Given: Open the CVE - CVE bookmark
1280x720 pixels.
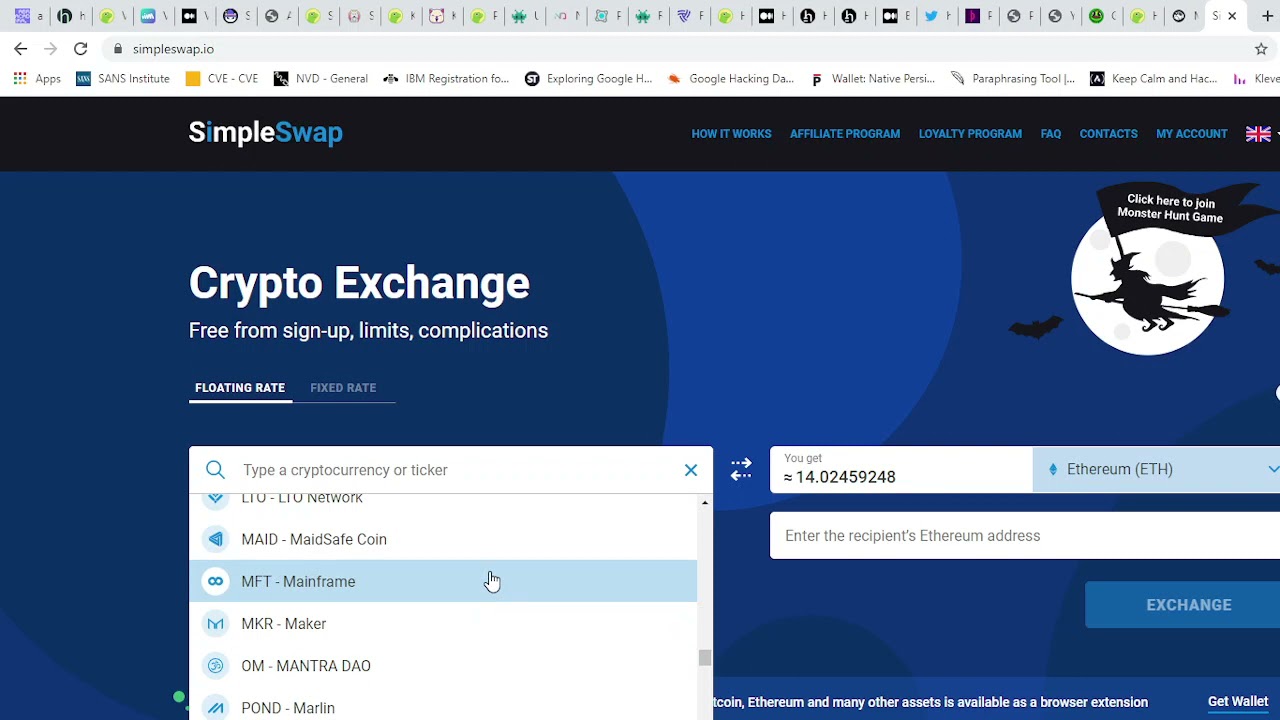Looking at the screenshot, I should pos(221,79).
